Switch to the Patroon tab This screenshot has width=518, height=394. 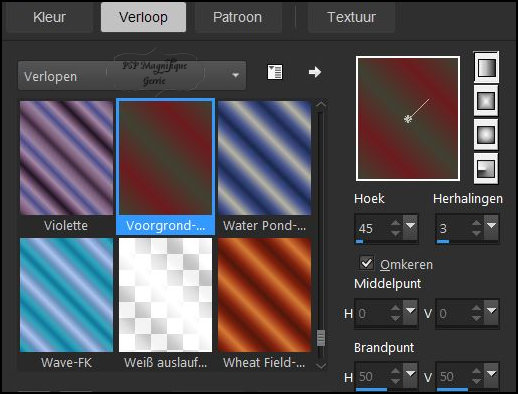pyautogui.click(x=237, y=17)
